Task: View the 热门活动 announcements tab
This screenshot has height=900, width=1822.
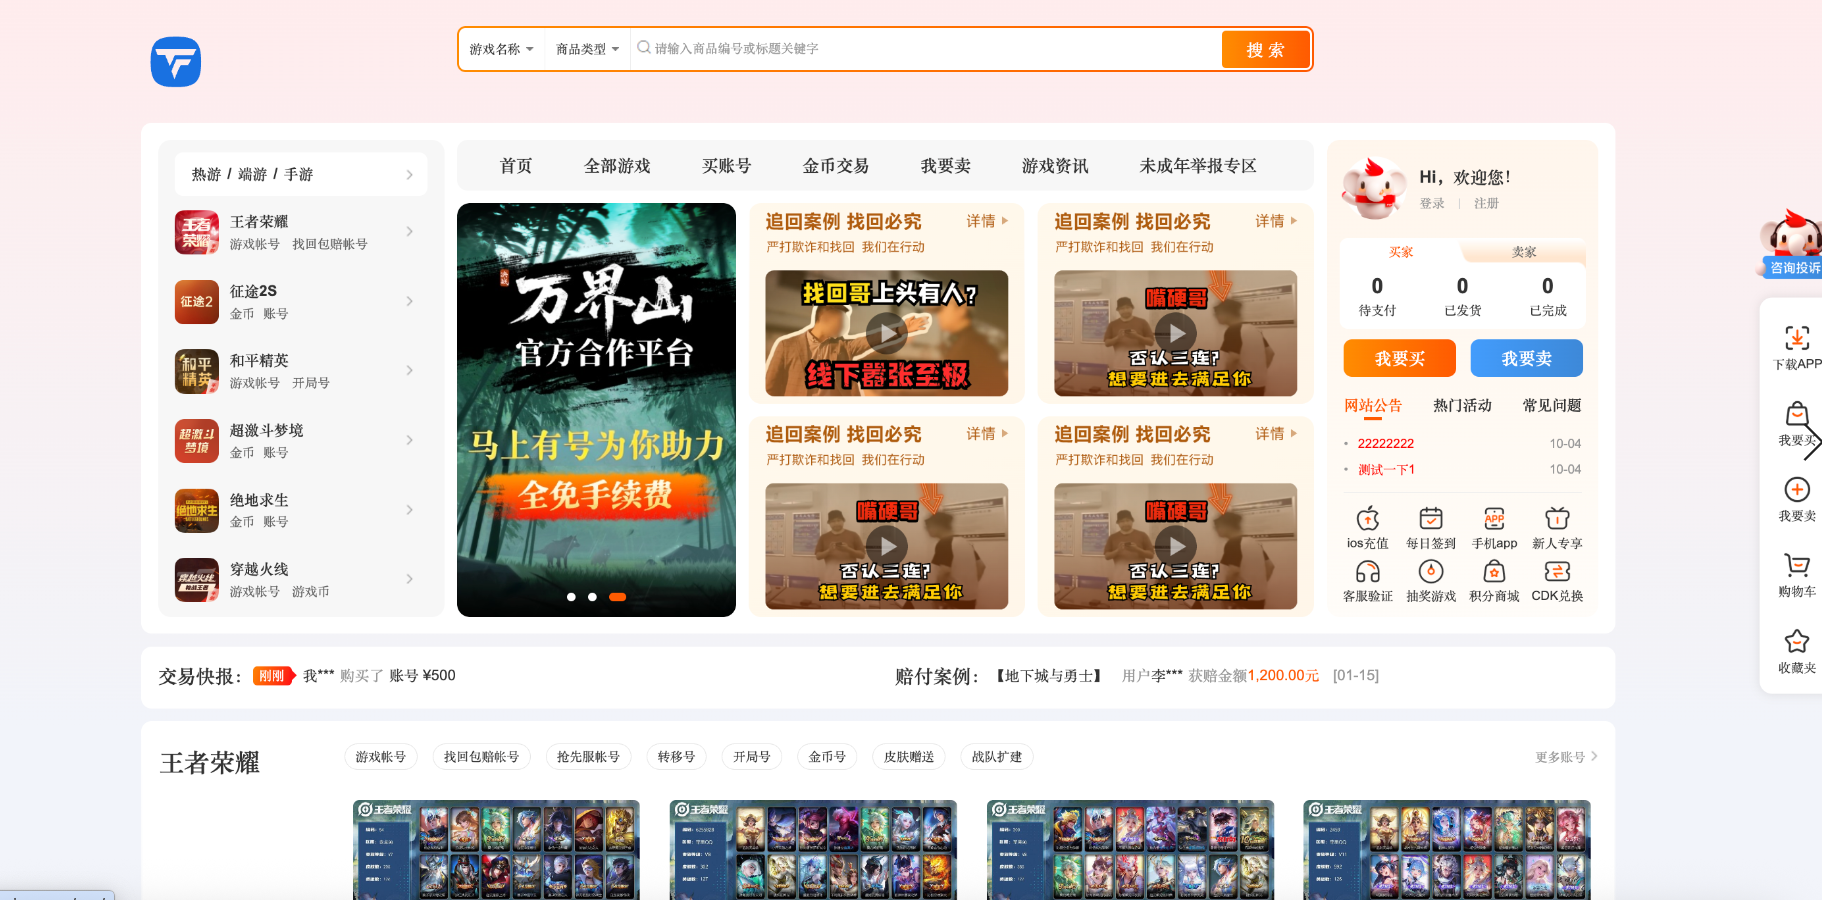Action: [x=1461, y=405]
